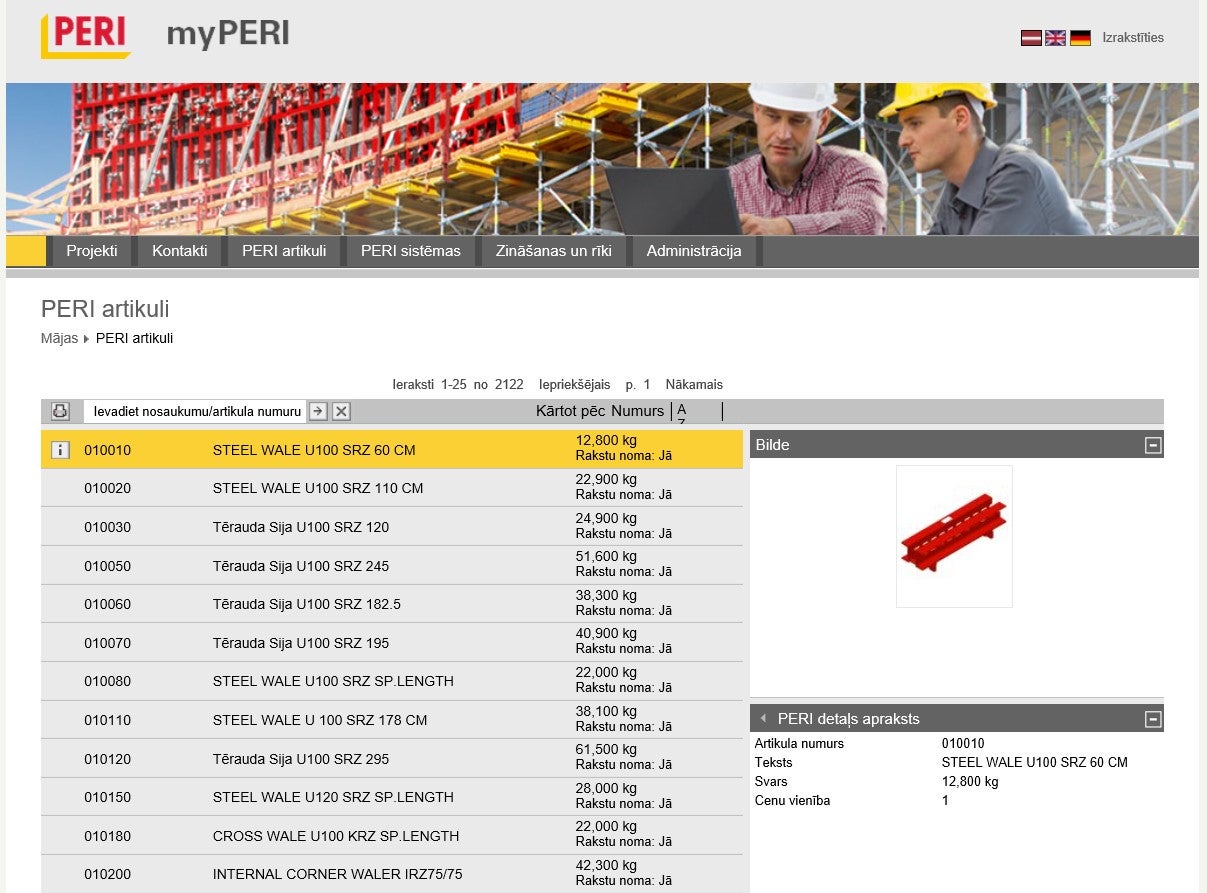Clear the search with the X button
This screenshot has width=1207, height=893.
pyautogui.click(x=341, y=411)
